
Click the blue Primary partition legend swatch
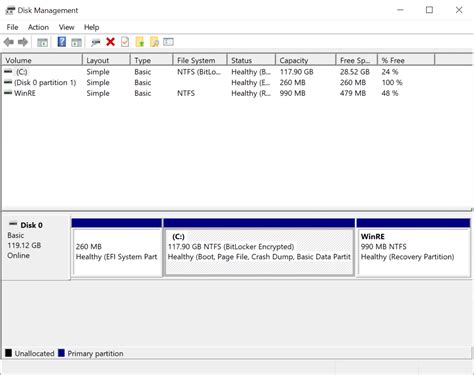pyautogui.click(x=61, y=353)
